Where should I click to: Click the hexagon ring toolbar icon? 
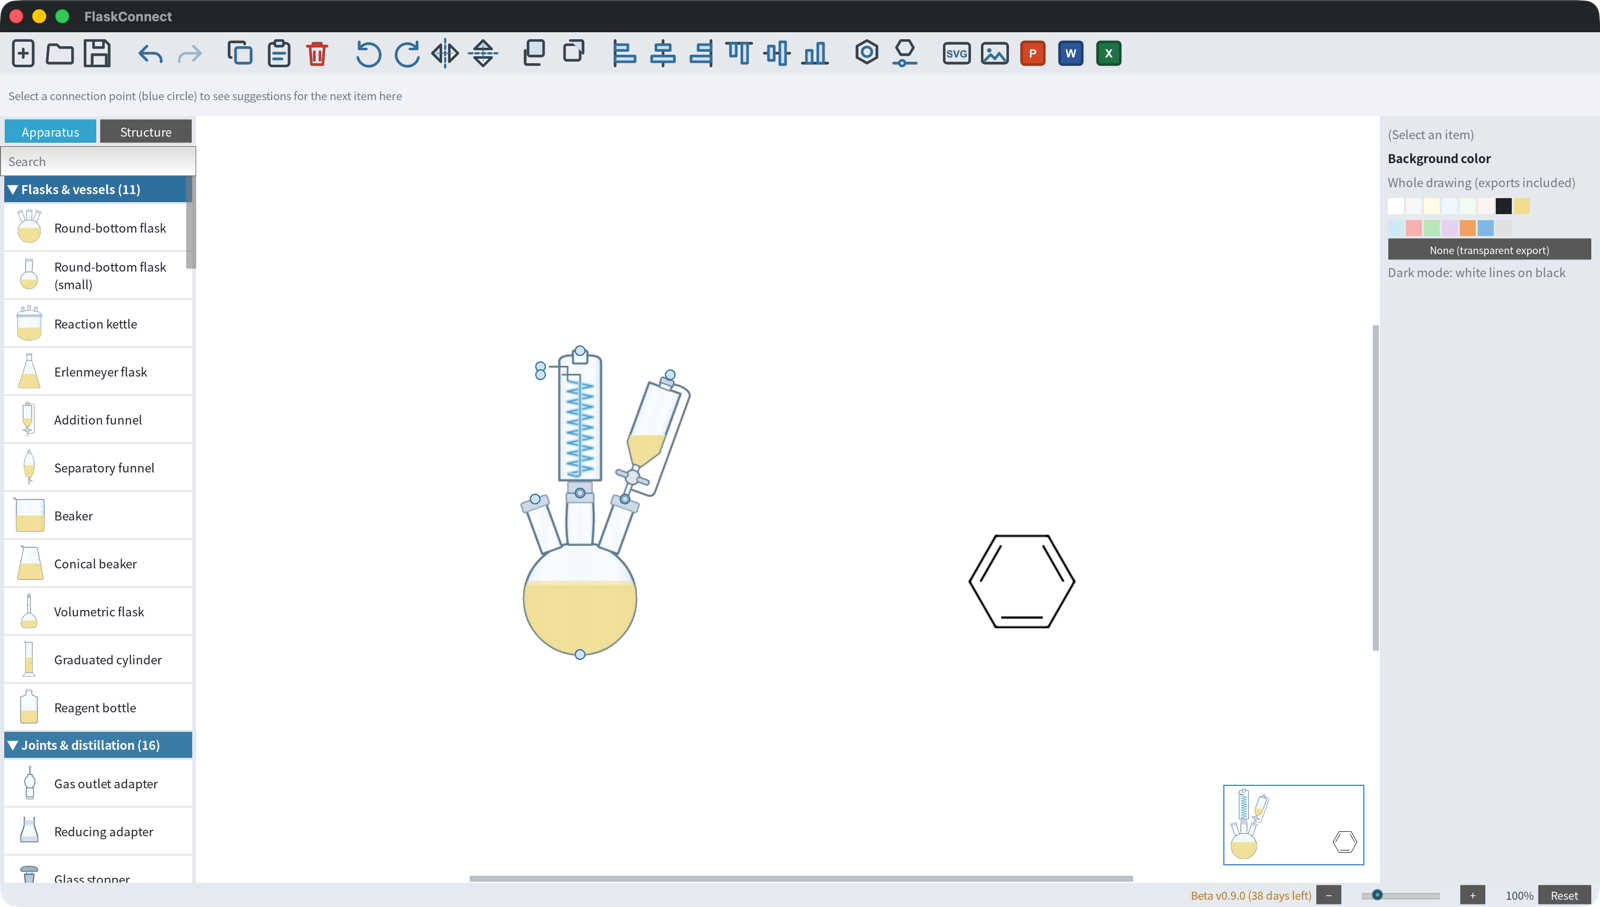(x=867, y=52)
